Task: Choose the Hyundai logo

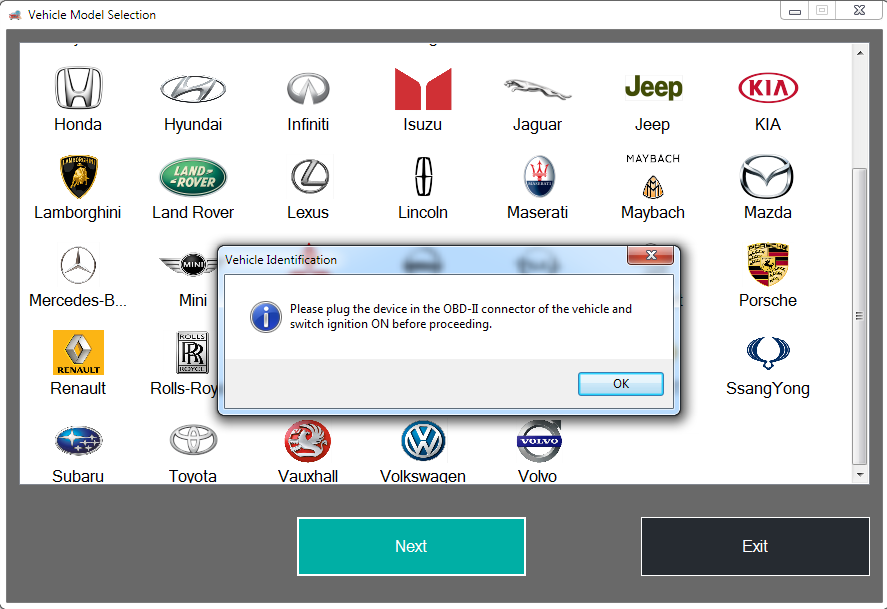Action: [x=193, y=89]
